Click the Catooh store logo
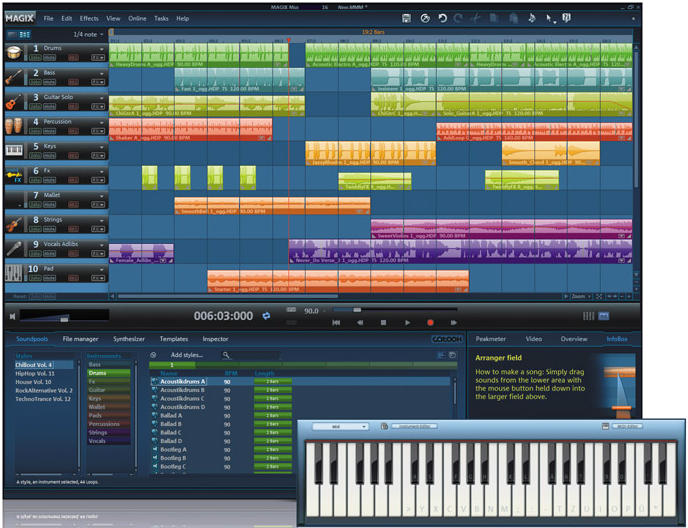The width and height of the screenshot is (688, 528). point(447,339)
